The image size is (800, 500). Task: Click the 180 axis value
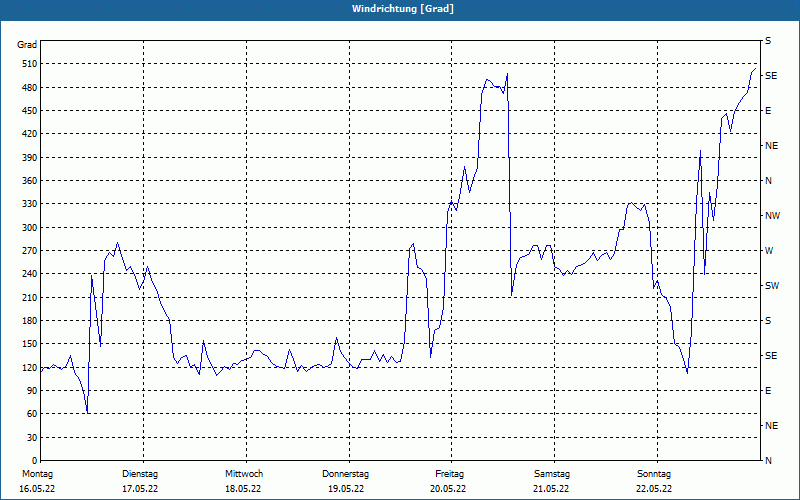[30, 320]
